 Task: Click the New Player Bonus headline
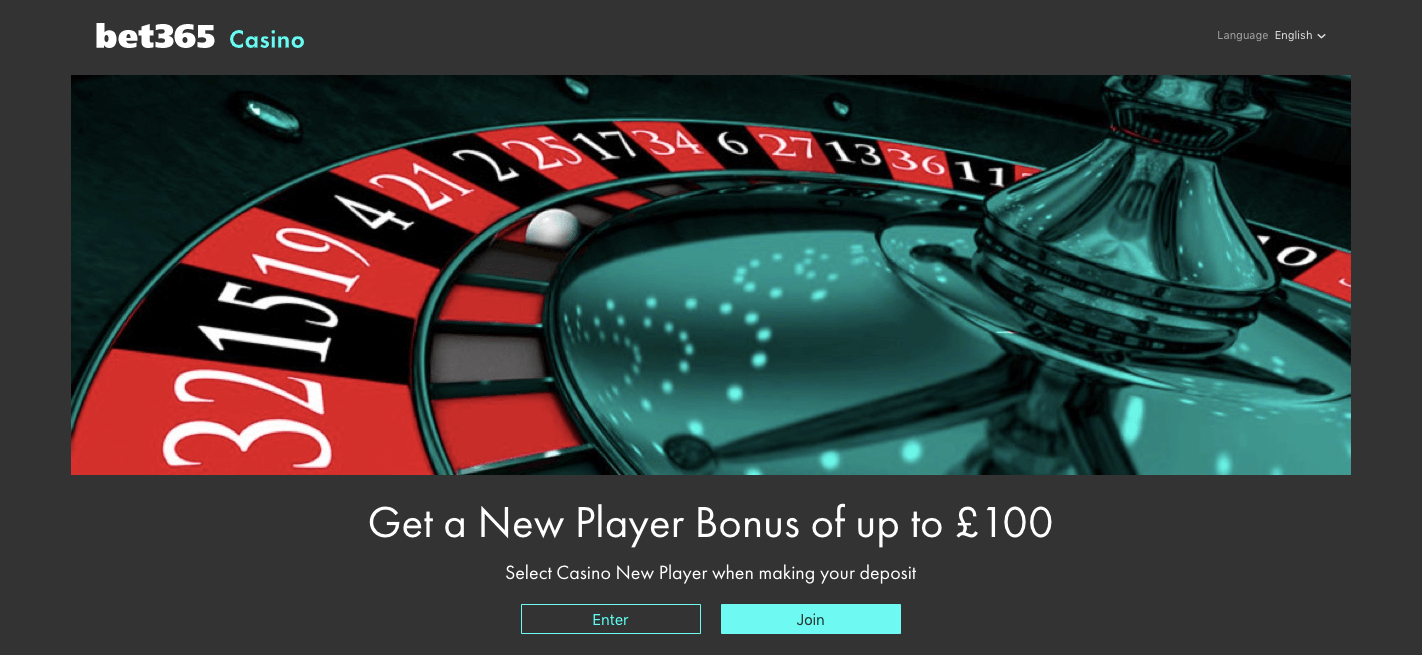click(710, 524)
